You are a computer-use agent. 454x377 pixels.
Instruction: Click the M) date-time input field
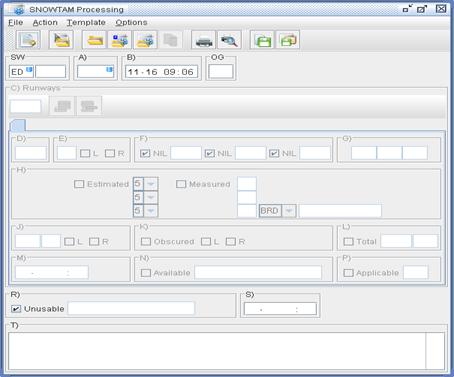(52, 272)
